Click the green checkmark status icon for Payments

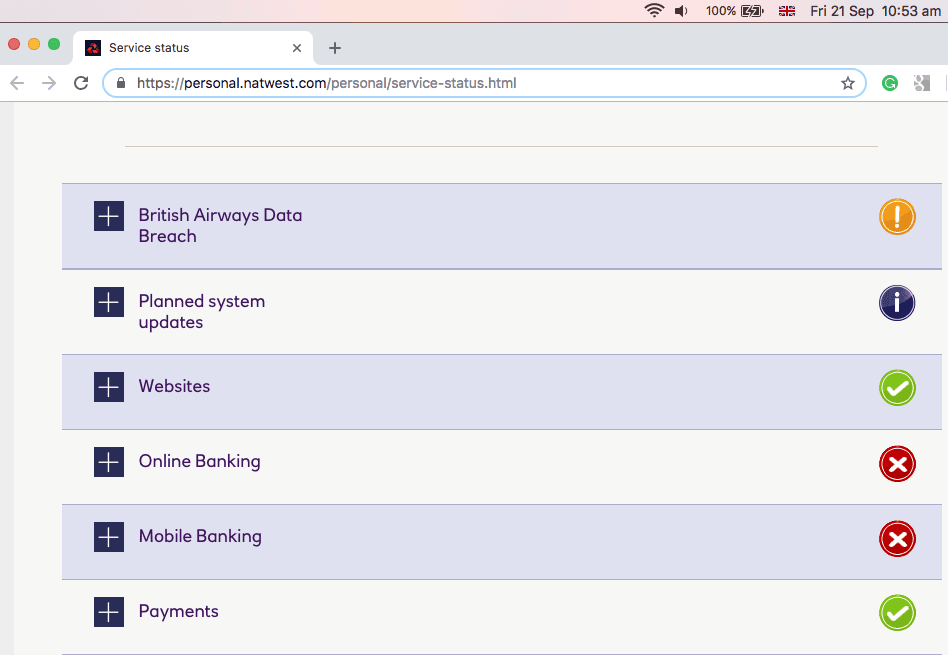click(x=897, y=613)
